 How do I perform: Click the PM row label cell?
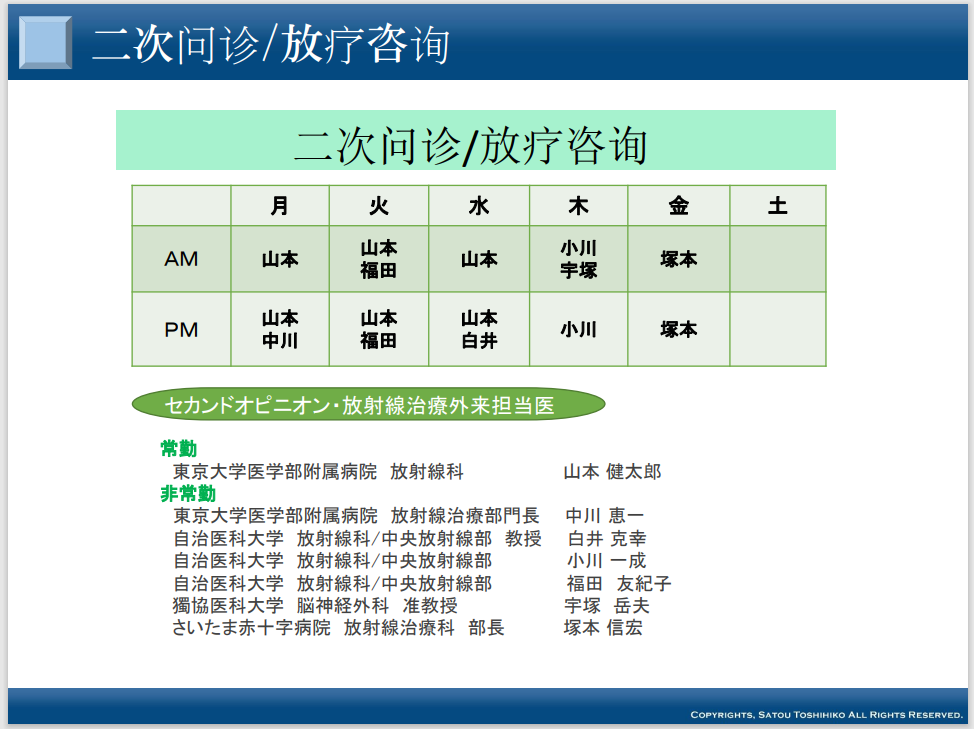[181, 329]
